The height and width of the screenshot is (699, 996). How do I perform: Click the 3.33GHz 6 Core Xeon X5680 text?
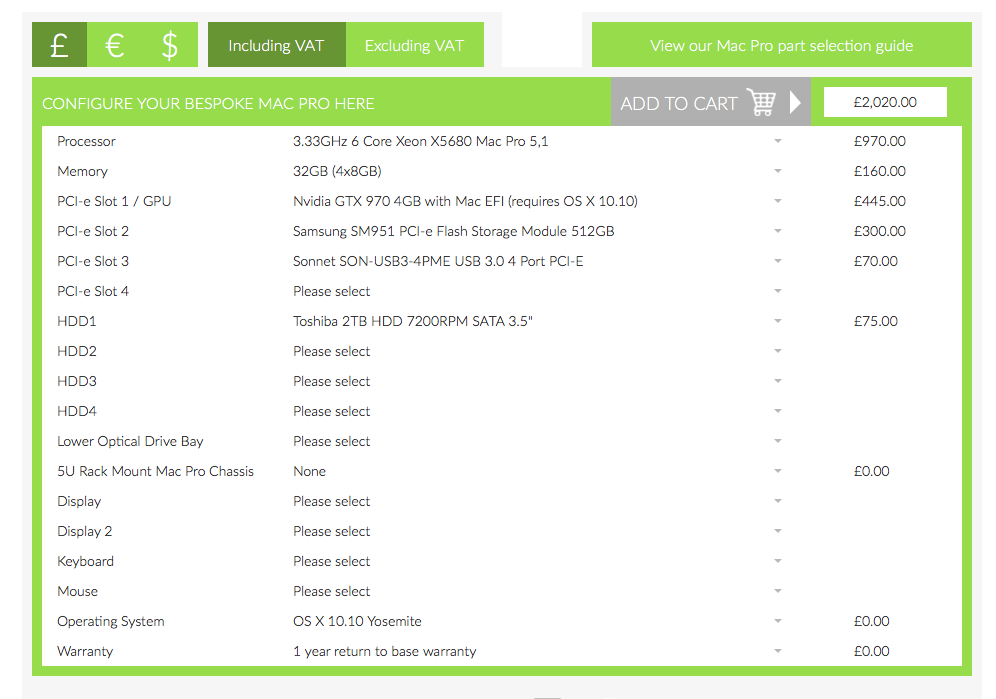click(x=421, y=141)
